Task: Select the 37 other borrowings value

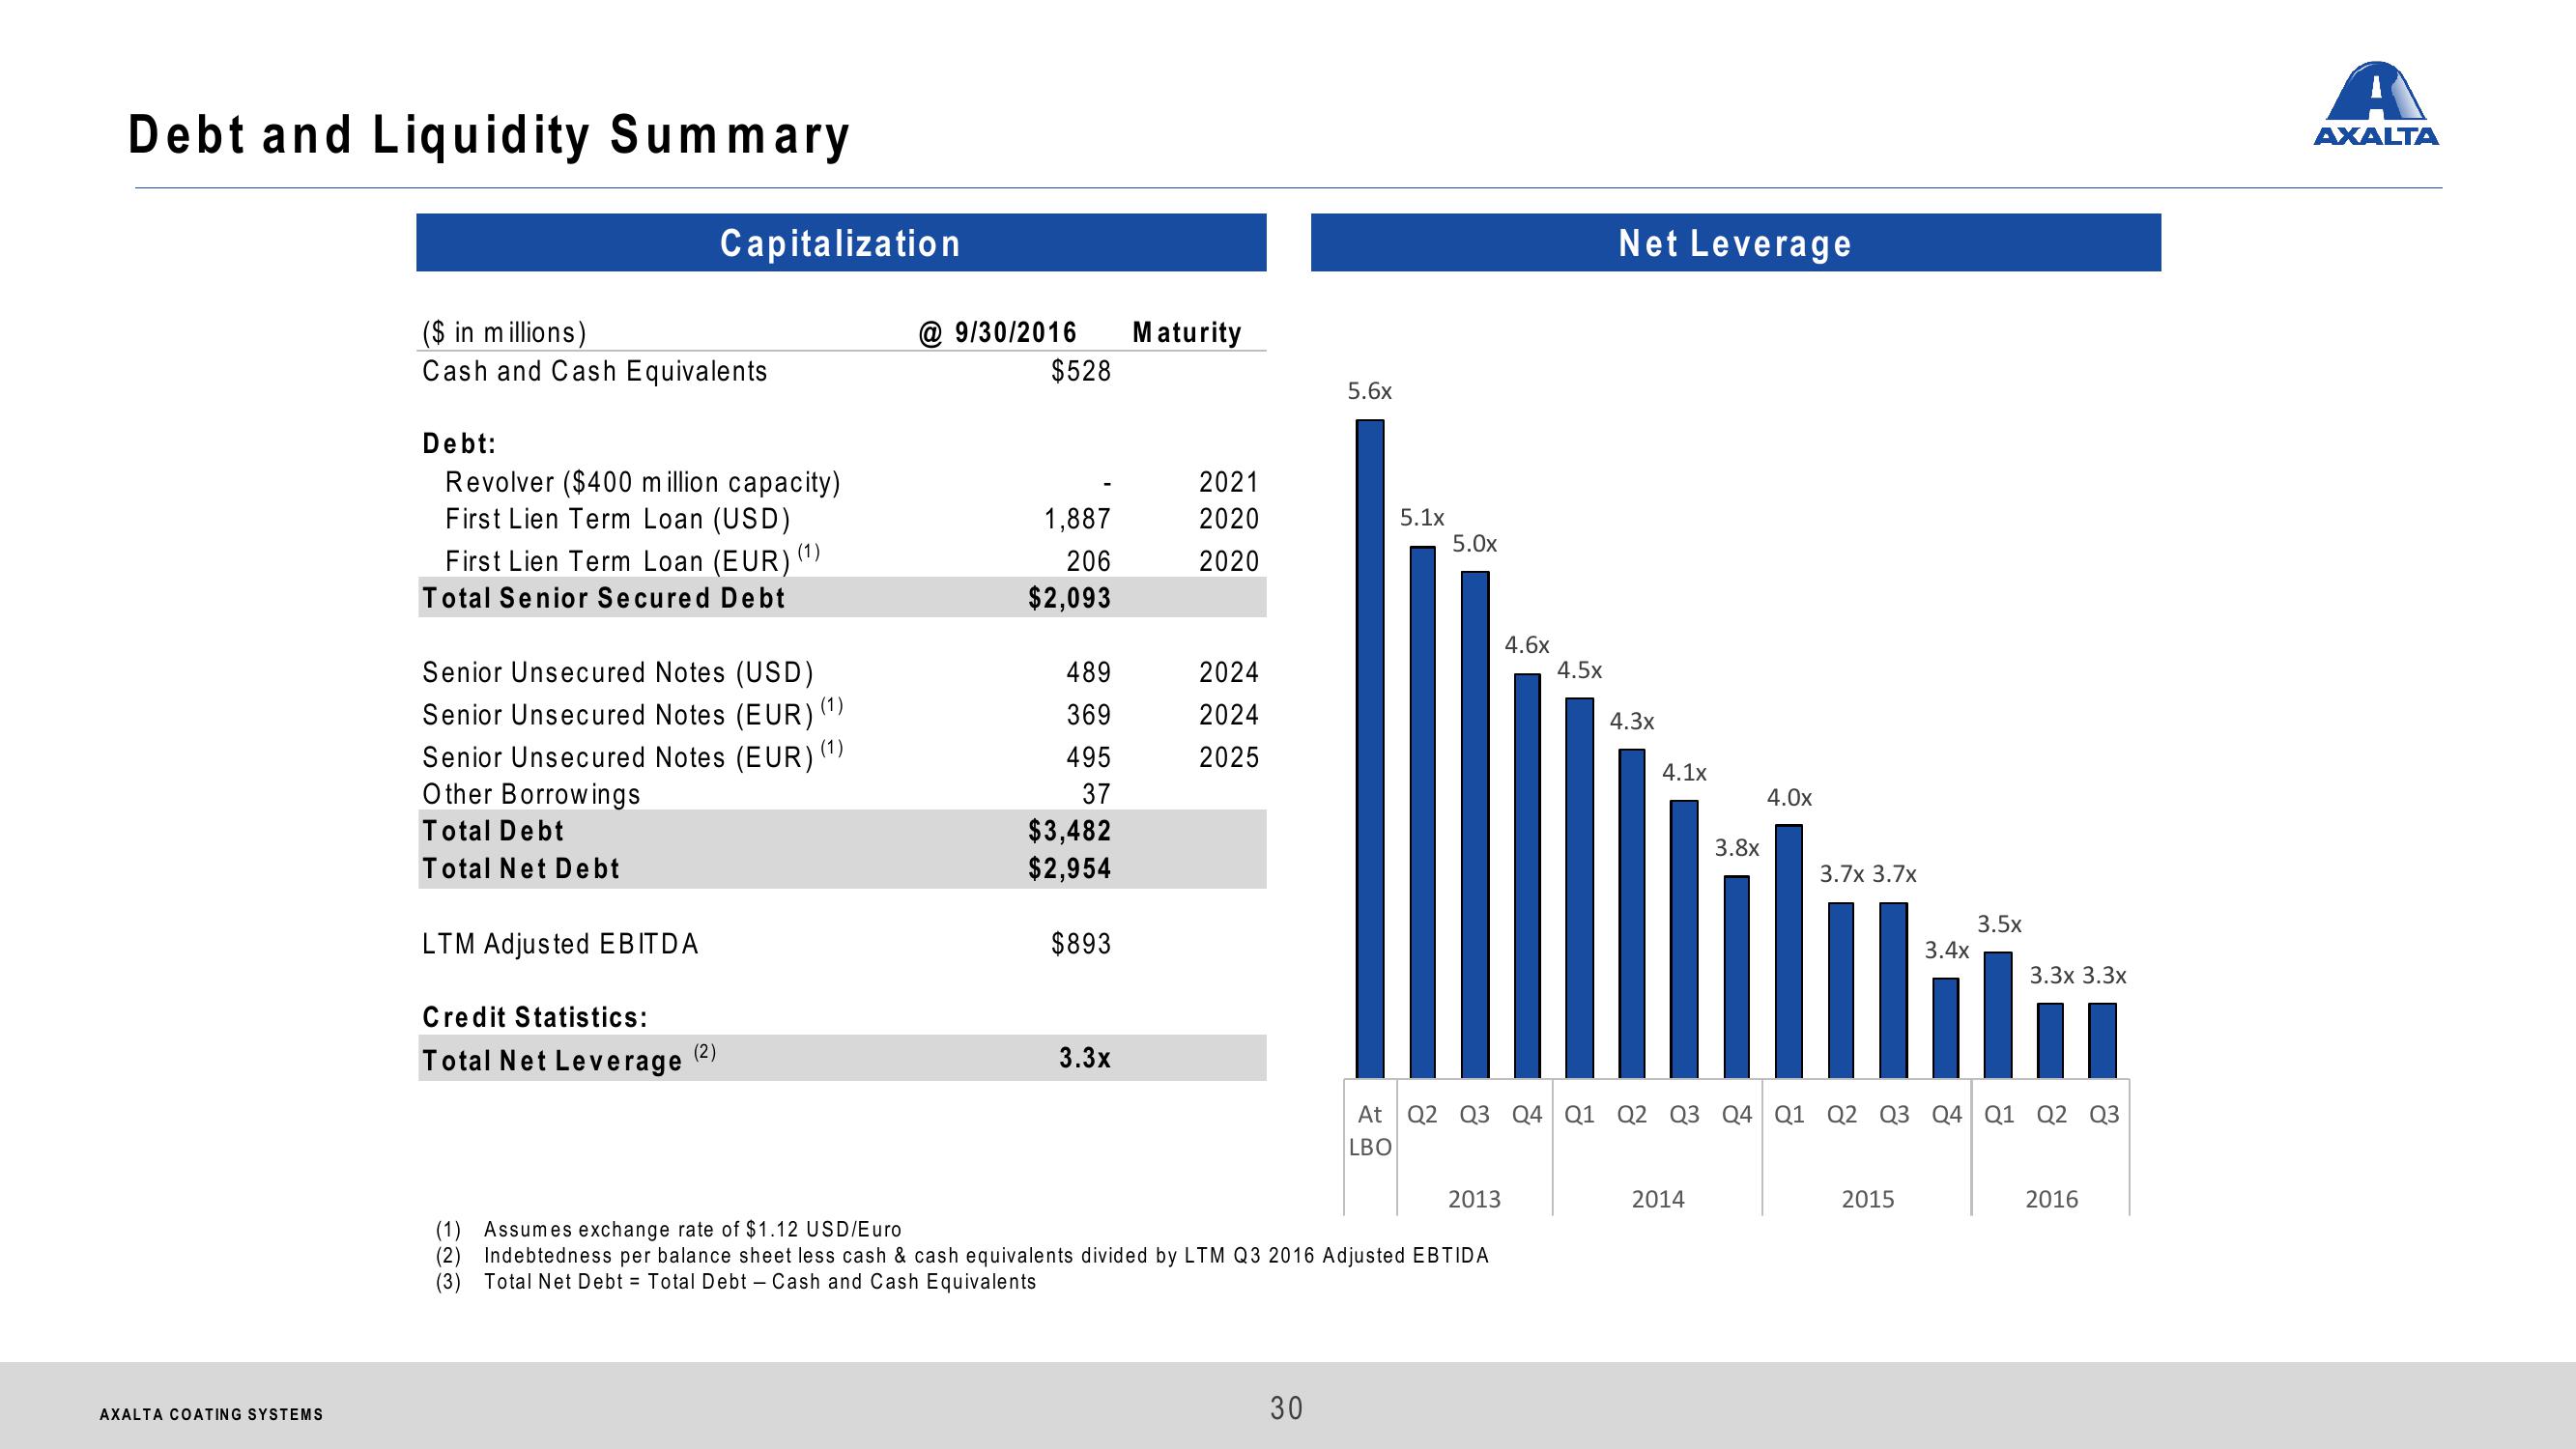Action: pyautogui.click(x=1097, y=794)
